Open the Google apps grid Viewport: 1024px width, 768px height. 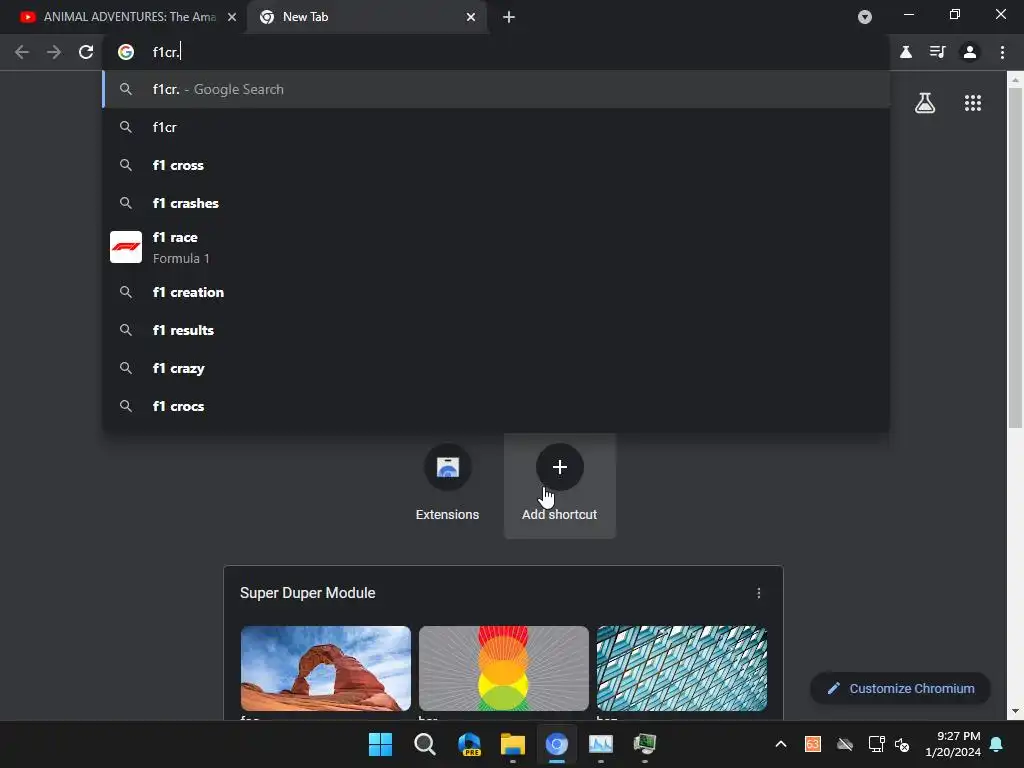pos(973,103)
